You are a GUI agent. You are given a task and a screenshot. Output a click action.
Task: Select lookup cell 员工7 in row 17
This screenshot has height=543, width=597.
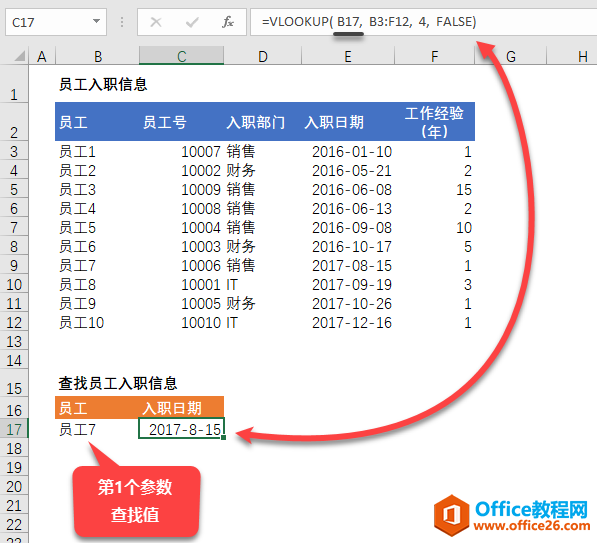pyautogui.click(x=97, y=429)
